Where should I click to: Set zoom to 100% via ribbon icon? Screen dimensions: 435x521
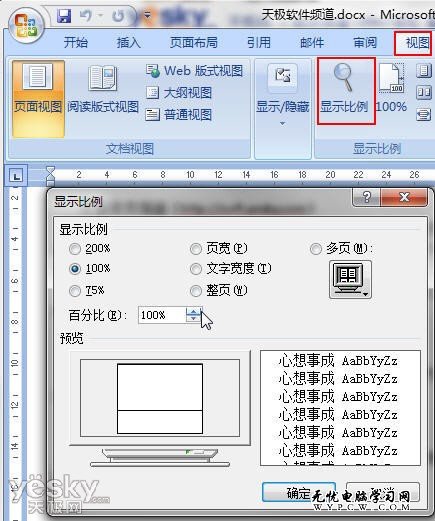point(392,88)
